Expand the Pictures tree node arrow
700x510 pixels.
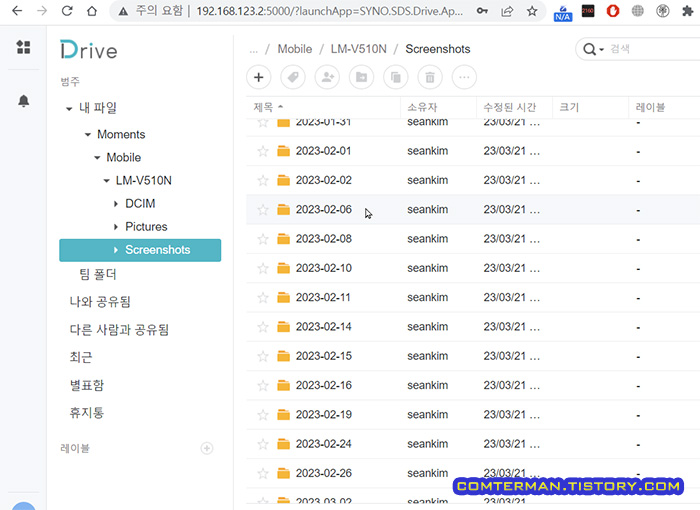(116, 227)
